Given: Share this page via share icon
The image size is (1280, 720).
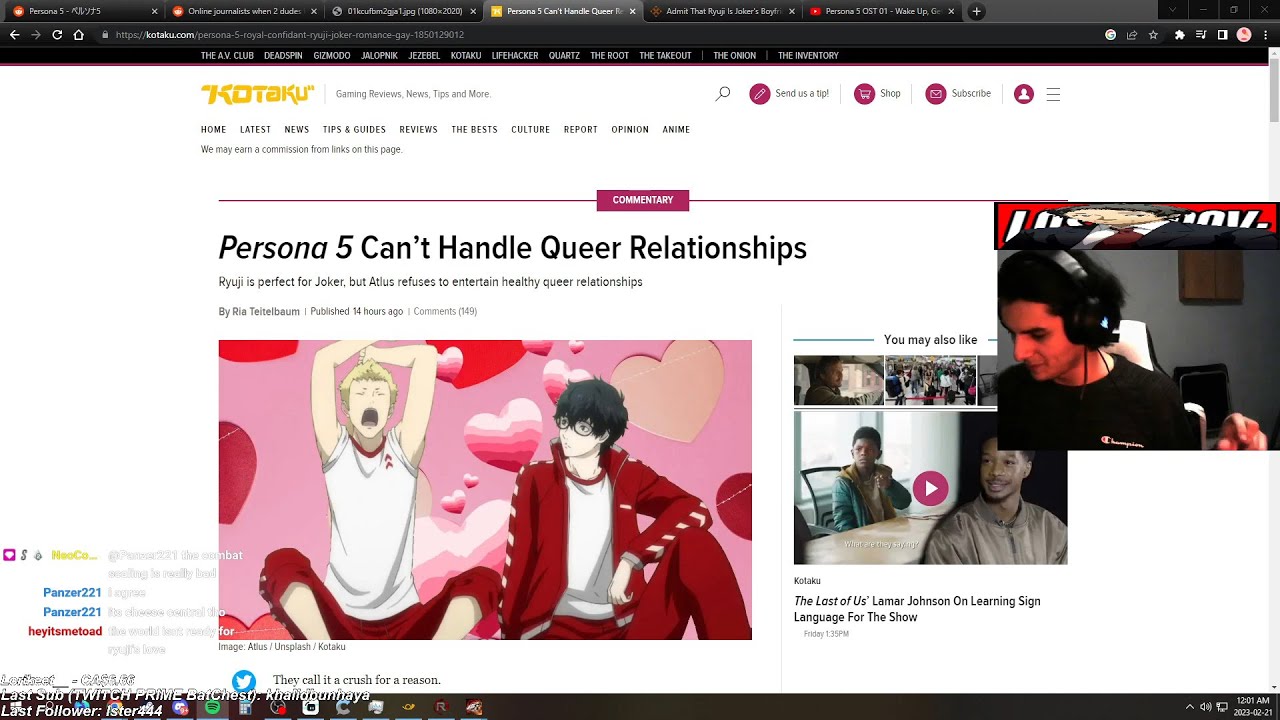Looking at the screenshot, I should (x=1131, y=34).
